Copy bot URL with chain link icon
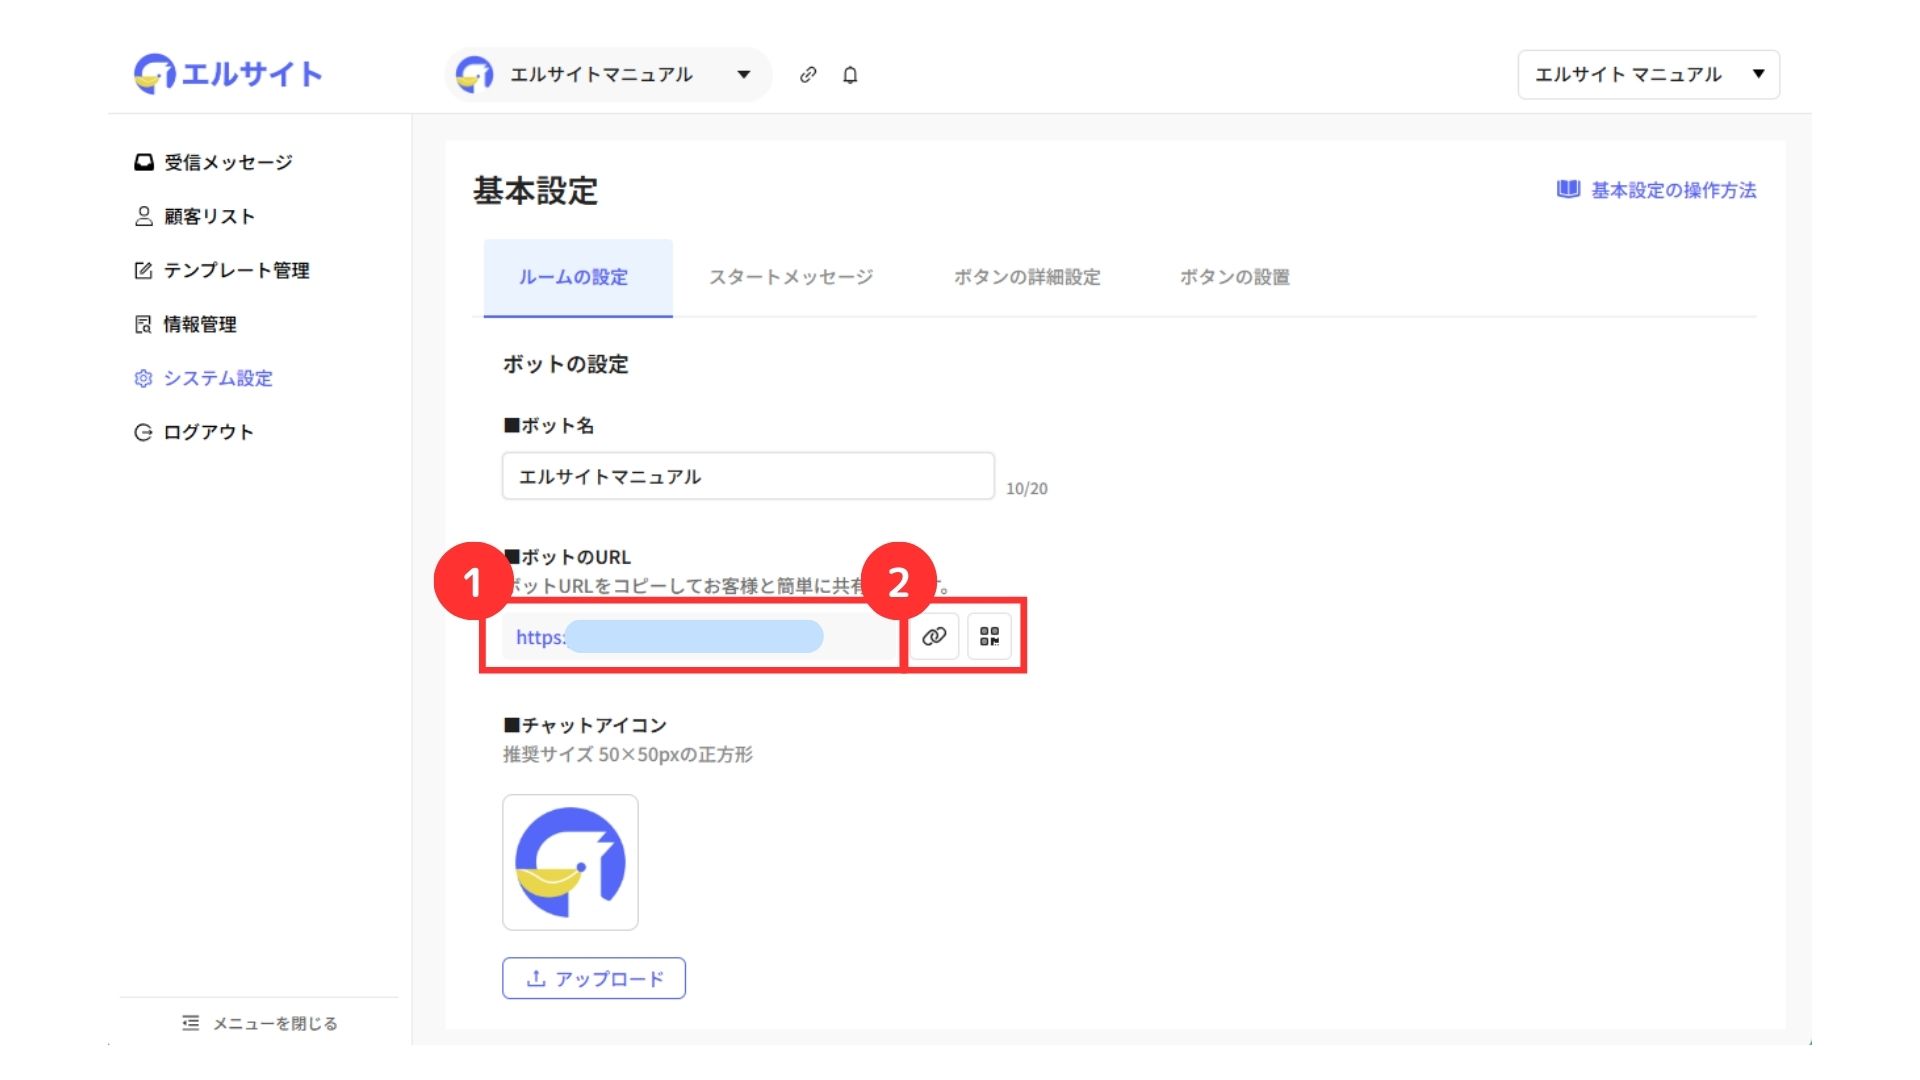Image resolution: width=1920 pixels, height=1080 pixels. point(934,636)
